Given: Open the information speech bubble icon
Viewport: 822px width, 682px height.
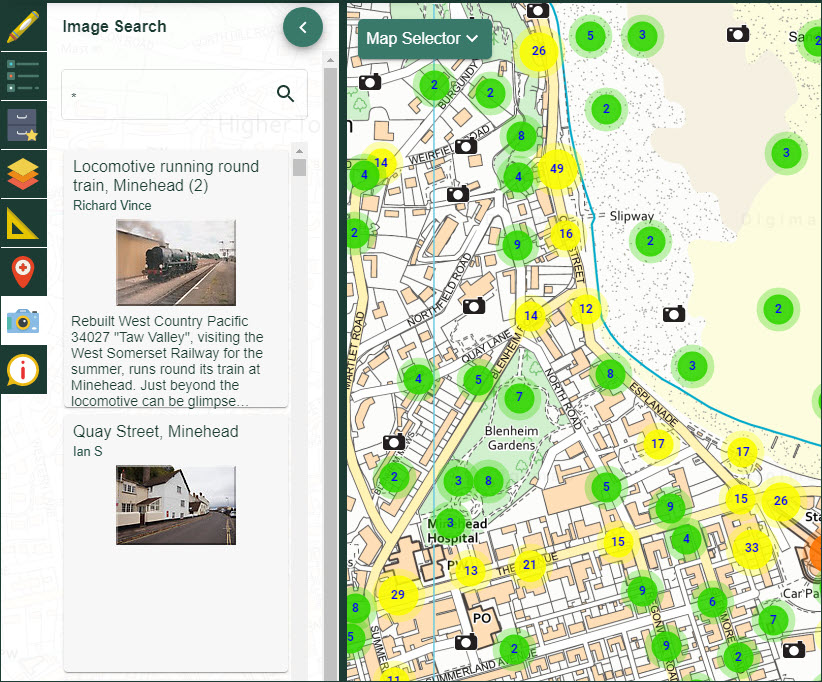Looking at the screenshot, I should click(23, 370).
